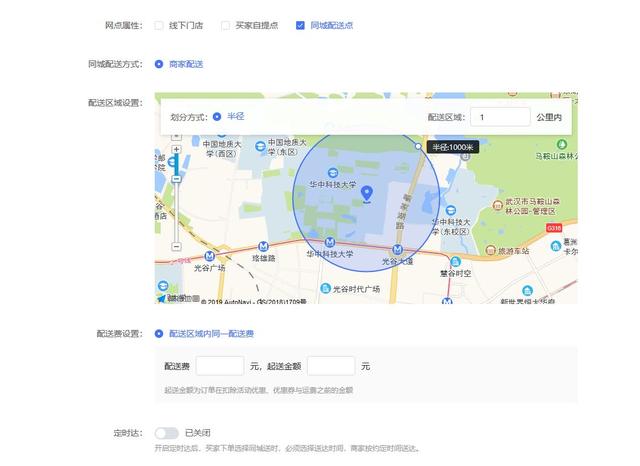Click the circle radius adjustment handle
Viewport: 640px width, 466px height.
pos(418,146)
